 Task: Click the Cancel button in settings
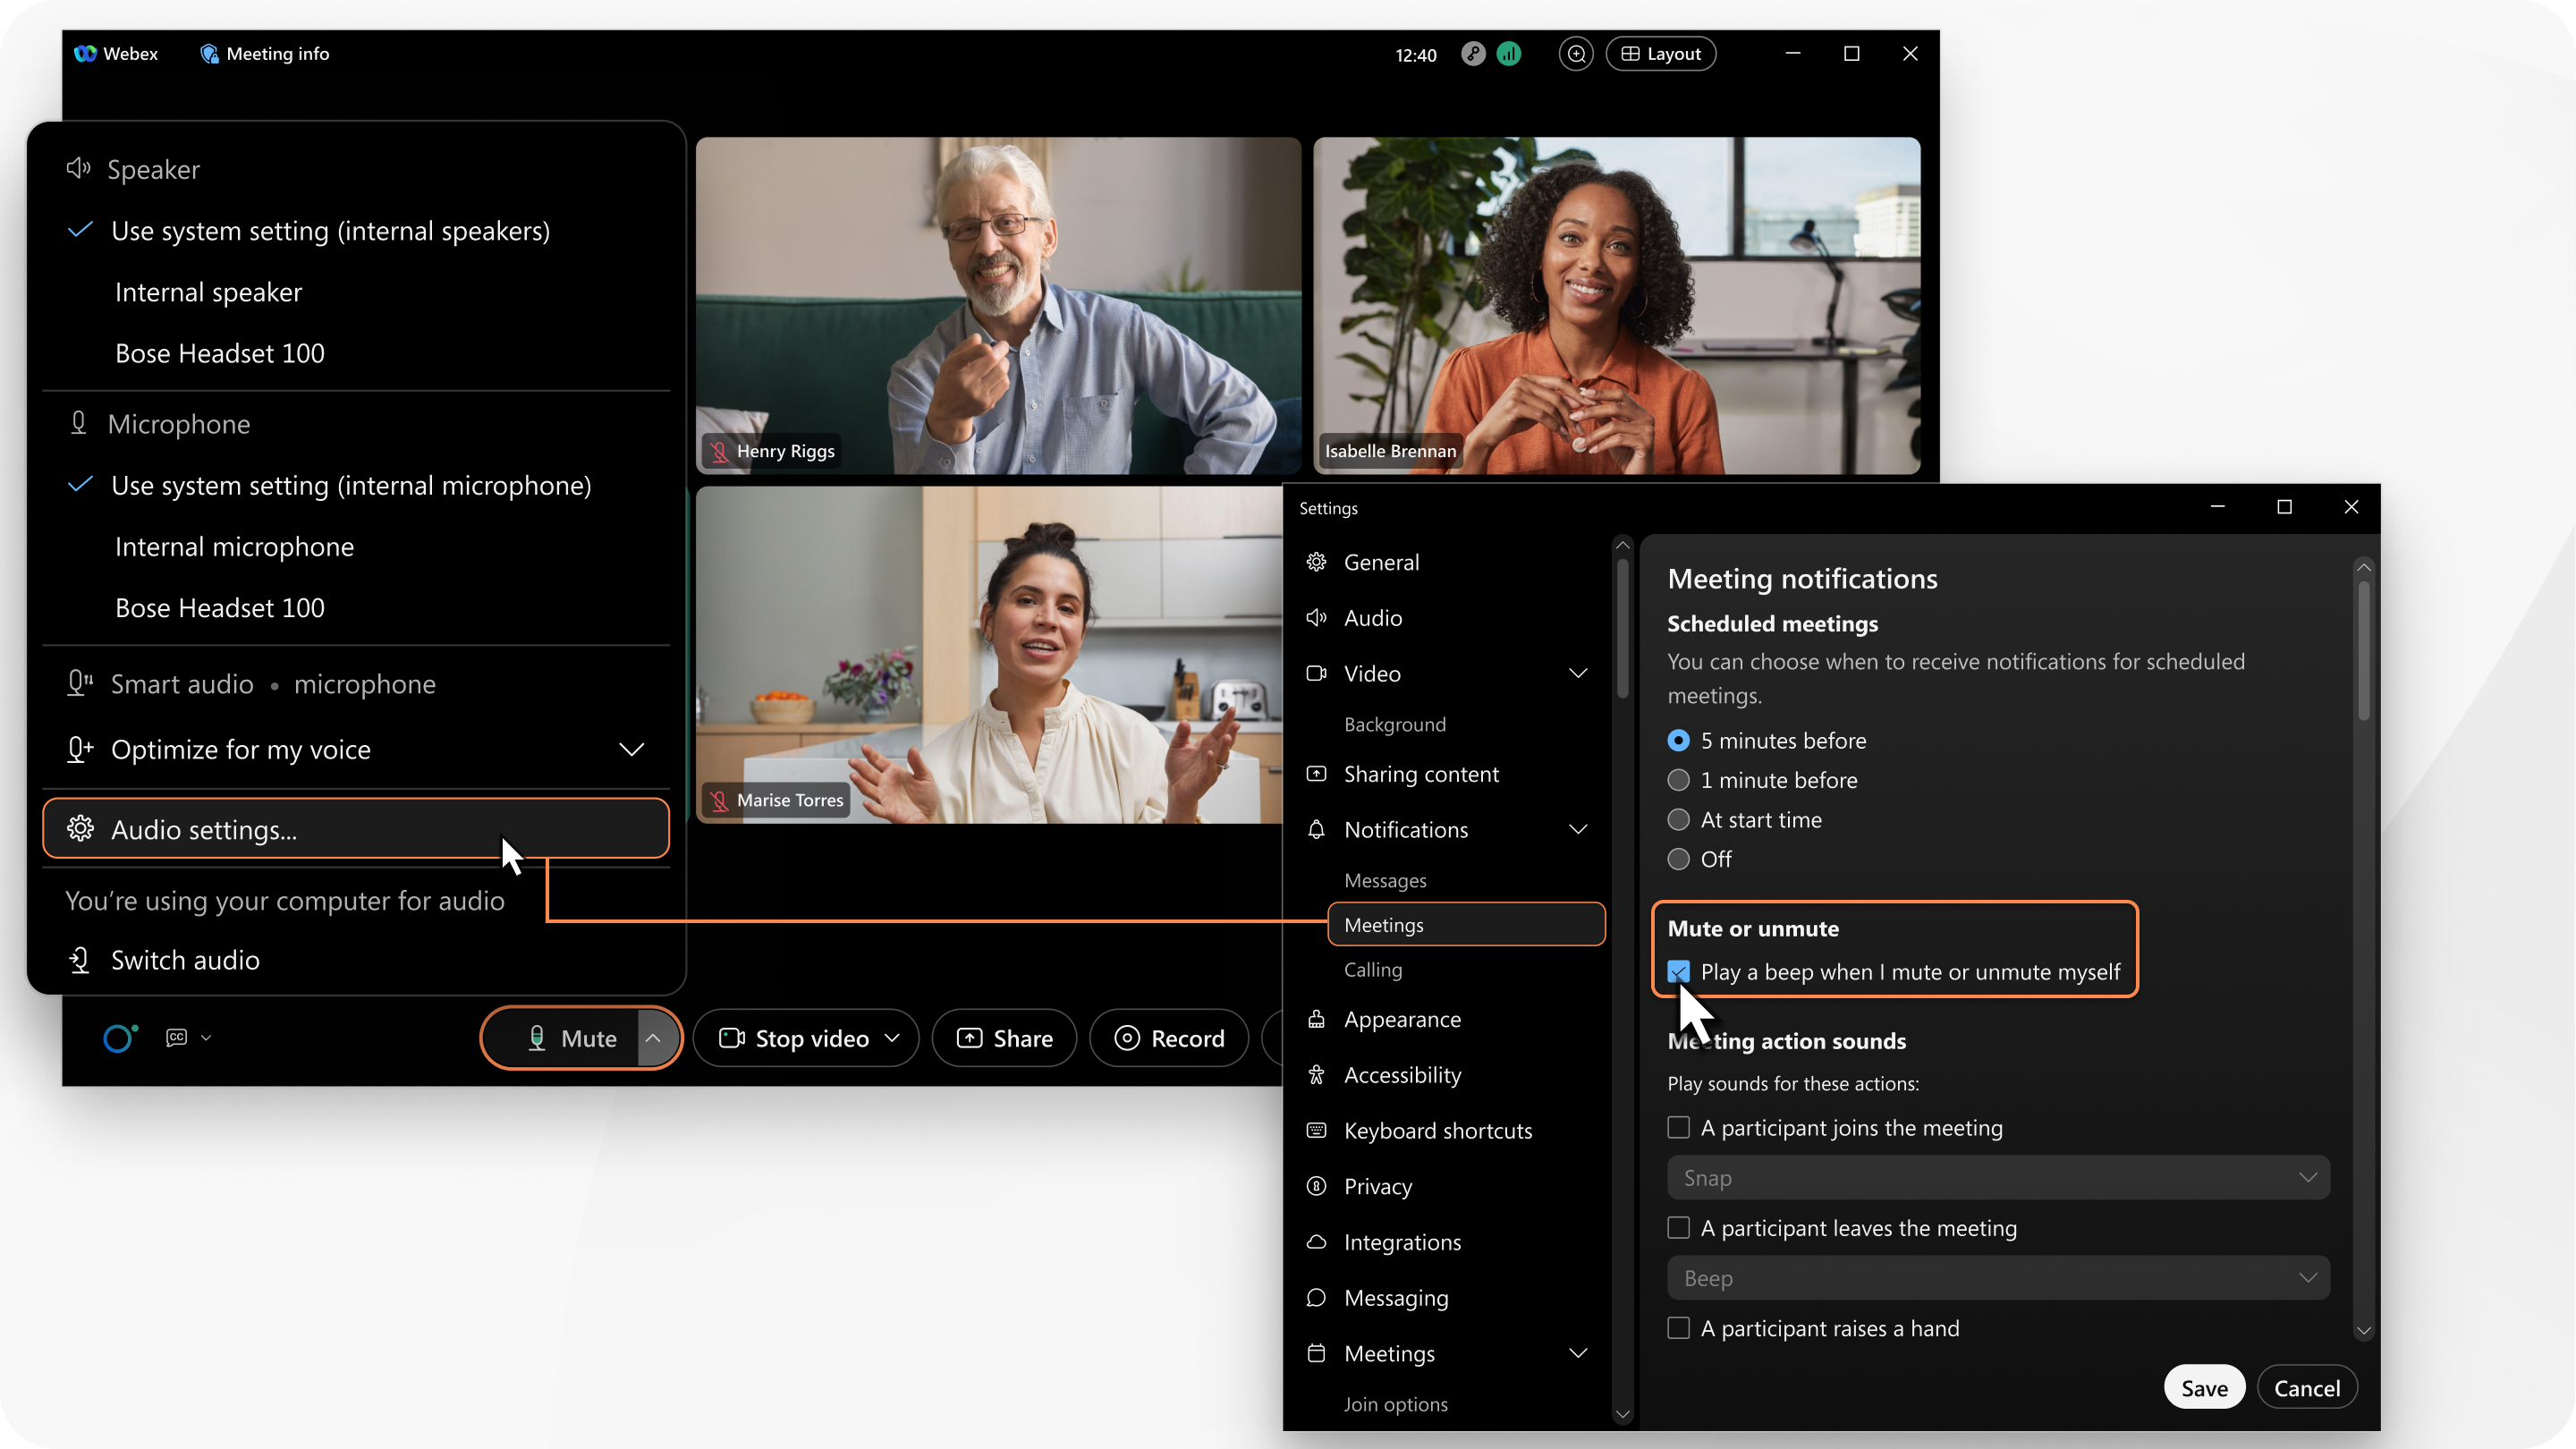click(2307, 1385)
